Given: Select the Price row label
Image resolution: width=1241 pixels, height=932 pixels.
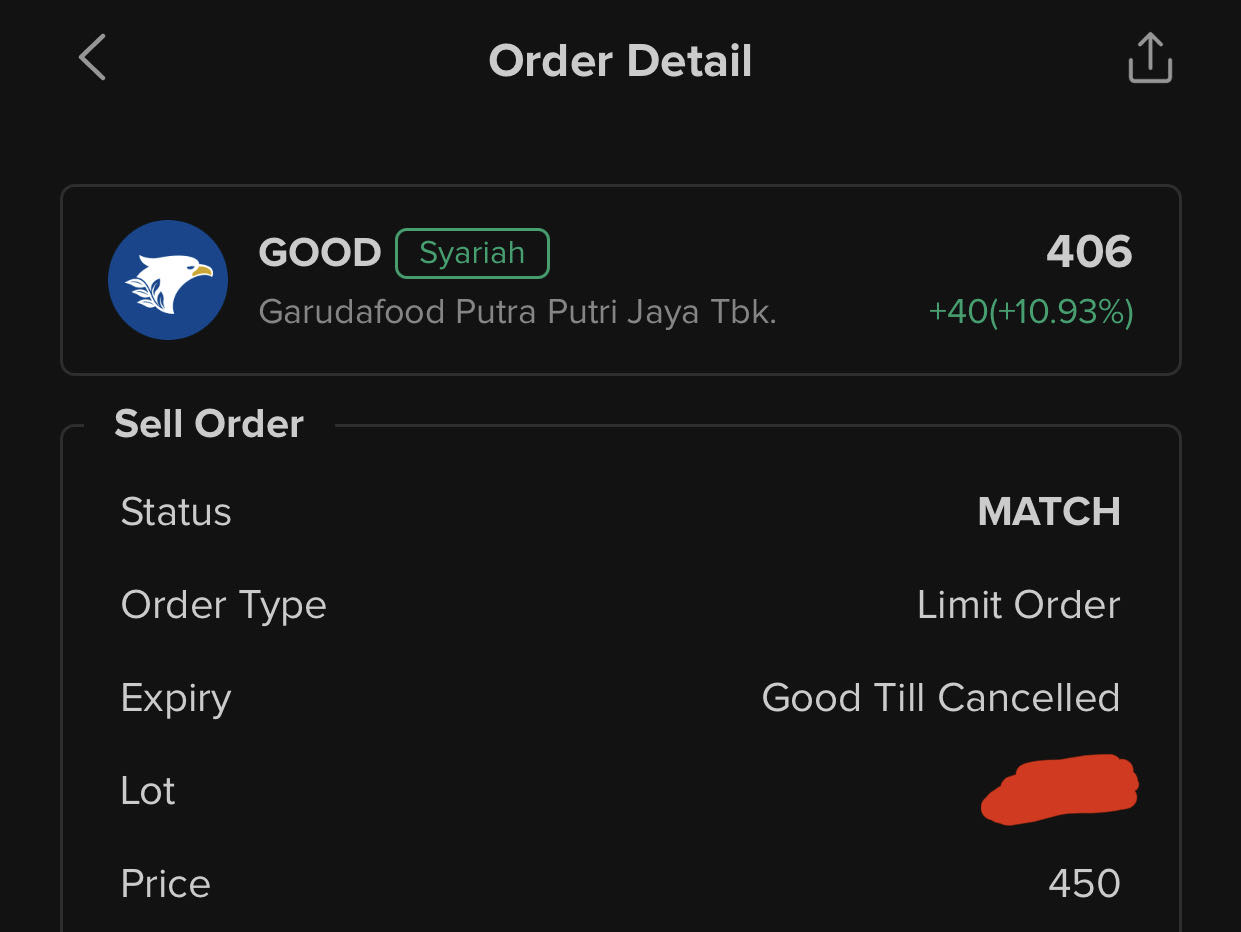Looking at the screenshot, I should point(165,884).
